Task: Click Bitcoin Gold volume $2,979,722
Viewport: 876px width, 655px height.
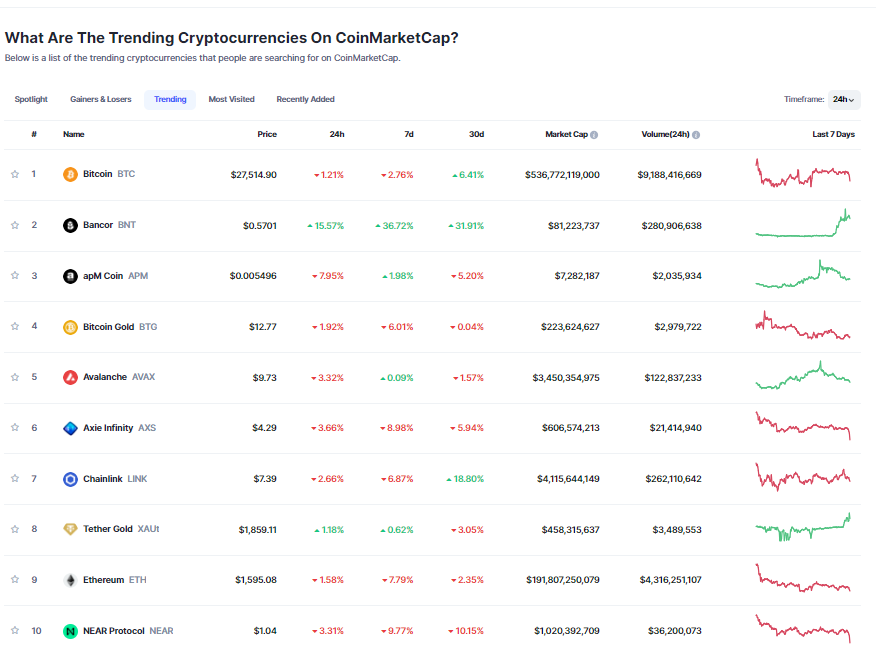Action: tap(678, 327)
